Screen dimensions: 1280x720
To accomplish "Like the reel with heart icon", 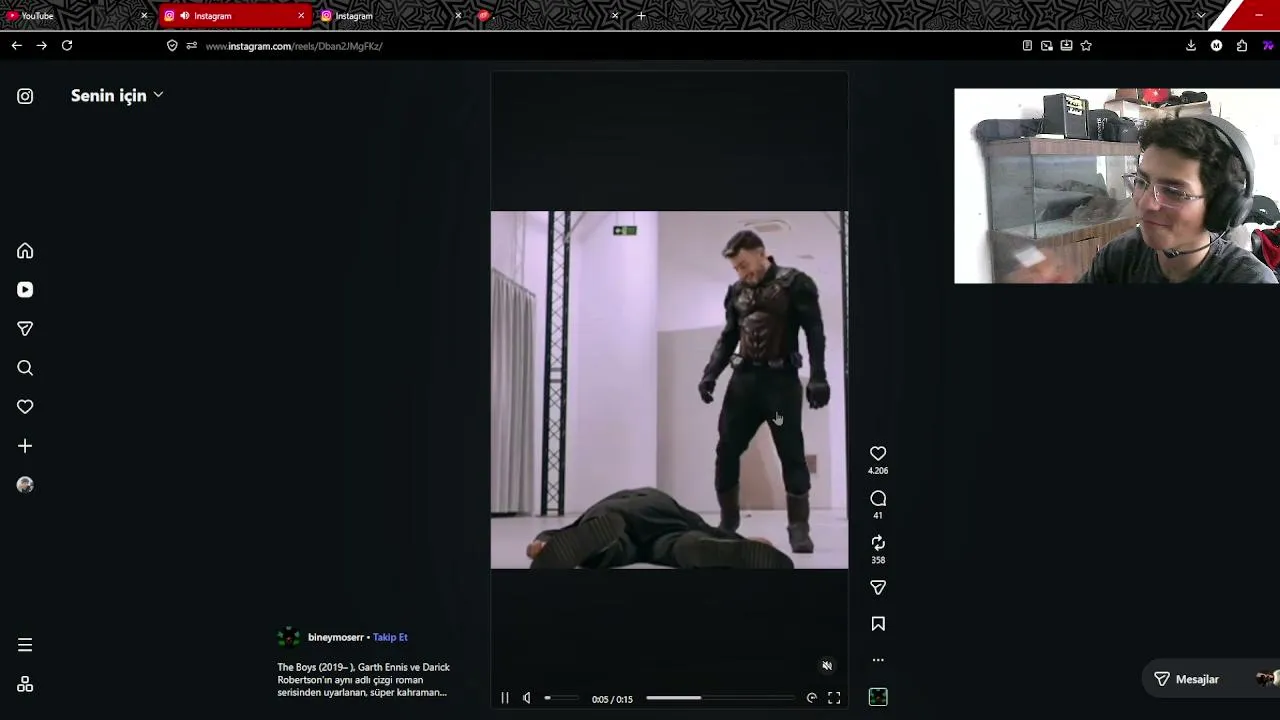I will tap(878, 453).
